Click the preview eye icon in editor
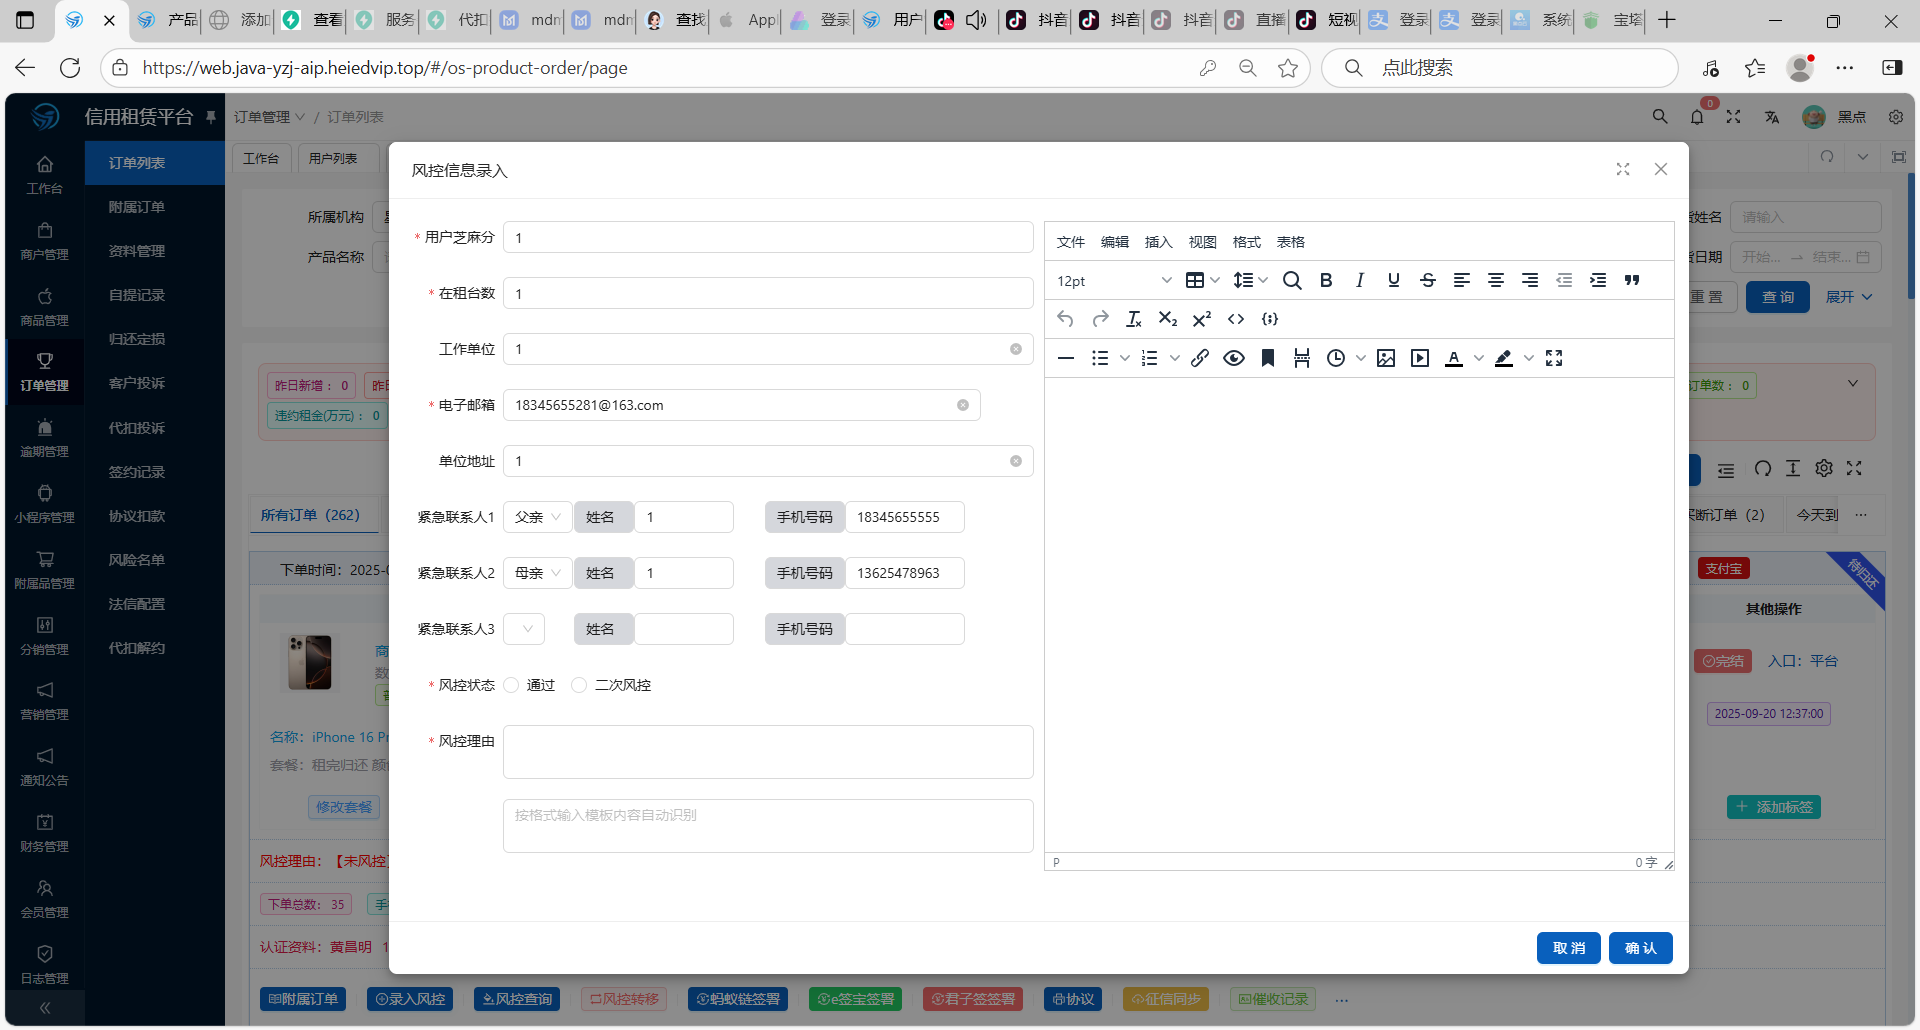This screenshot has height=1030, width=1920. [1234, 358]
